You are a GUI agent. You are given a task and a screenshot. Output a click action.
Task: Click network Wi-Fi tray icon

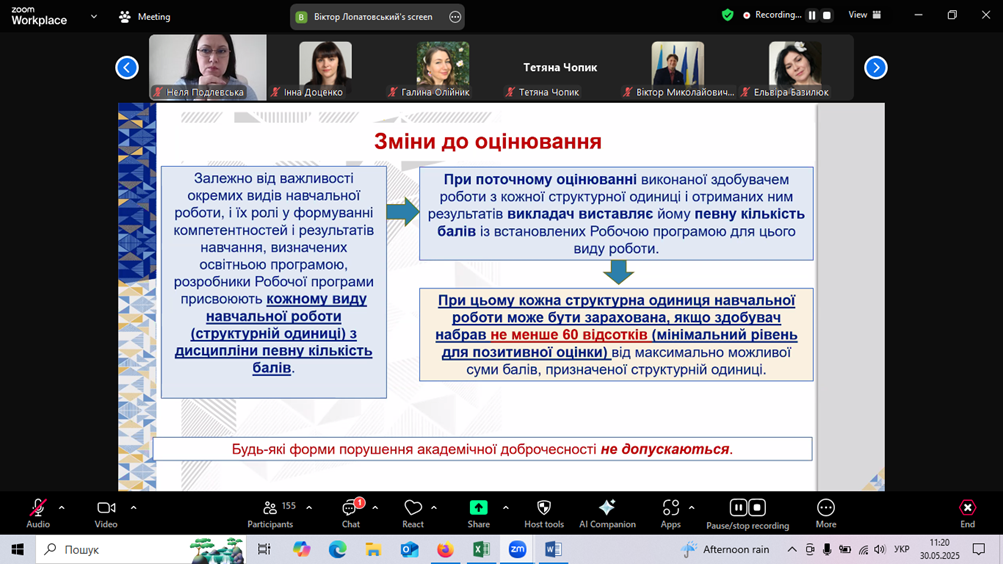coord(863,549)
